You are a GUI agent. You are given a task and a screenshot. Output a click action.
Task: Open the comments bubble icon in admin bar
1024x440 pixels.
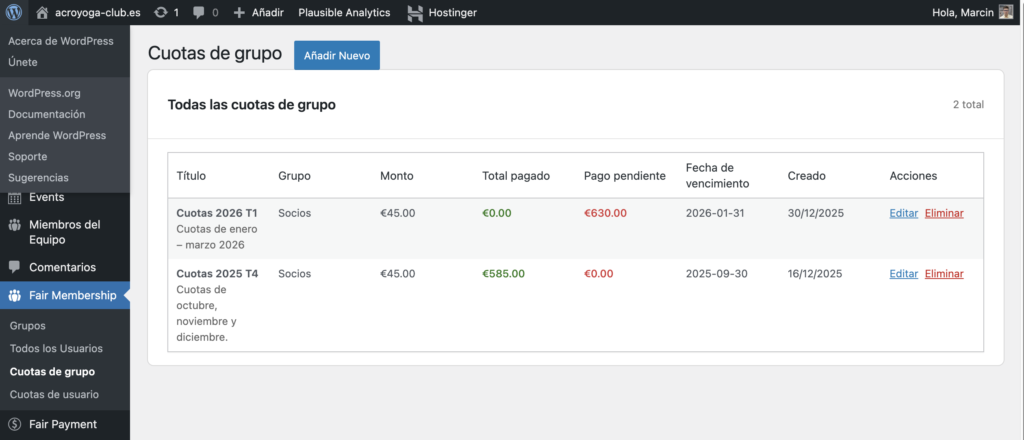198,13
